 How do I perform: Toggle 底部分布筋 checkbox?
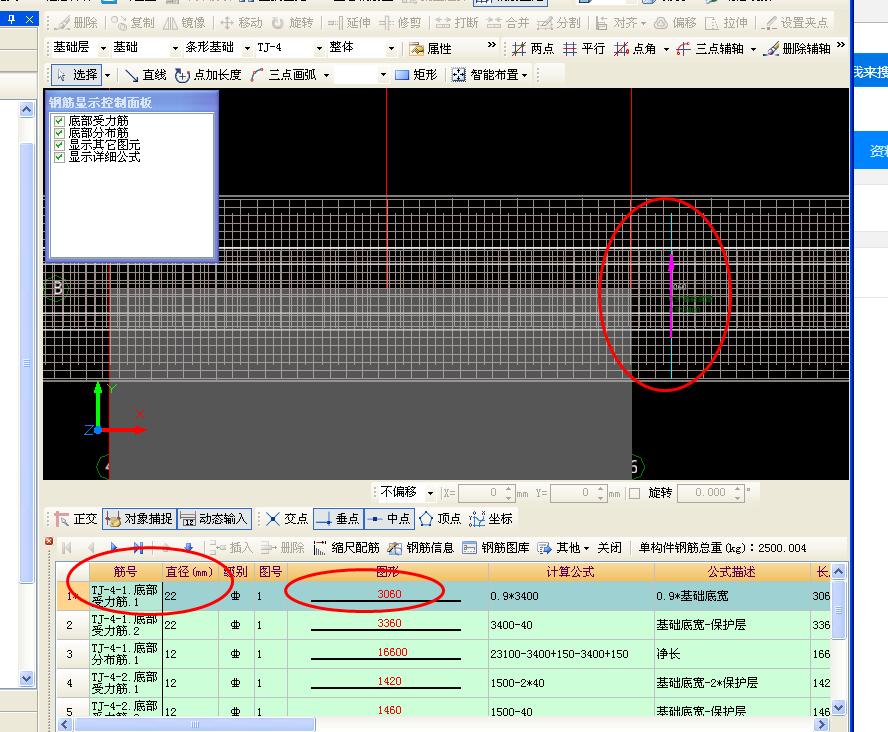tap(59, 133)
